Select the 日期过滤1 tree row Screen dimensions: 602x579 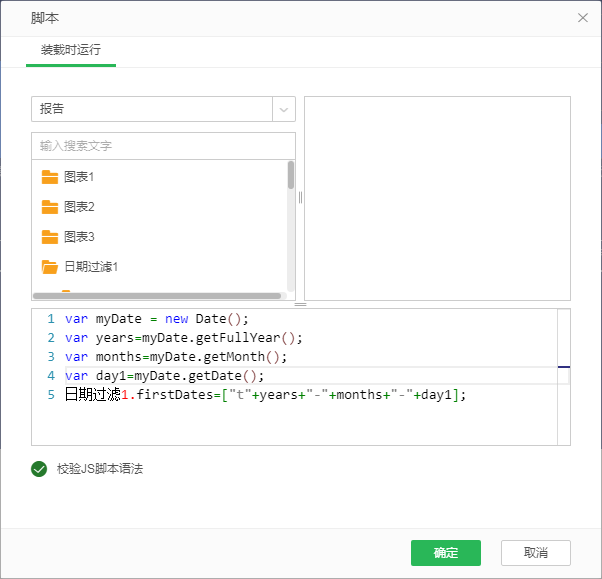(x=159, y=267)
